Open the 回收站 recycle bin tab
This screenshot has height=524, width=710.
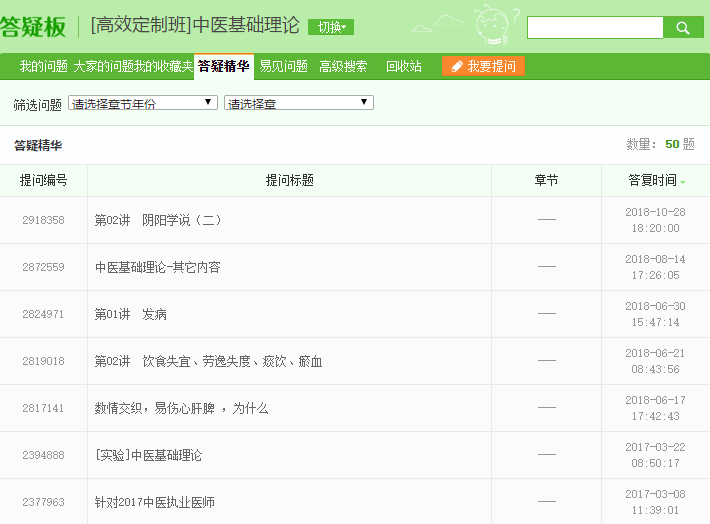pos(404,67)
